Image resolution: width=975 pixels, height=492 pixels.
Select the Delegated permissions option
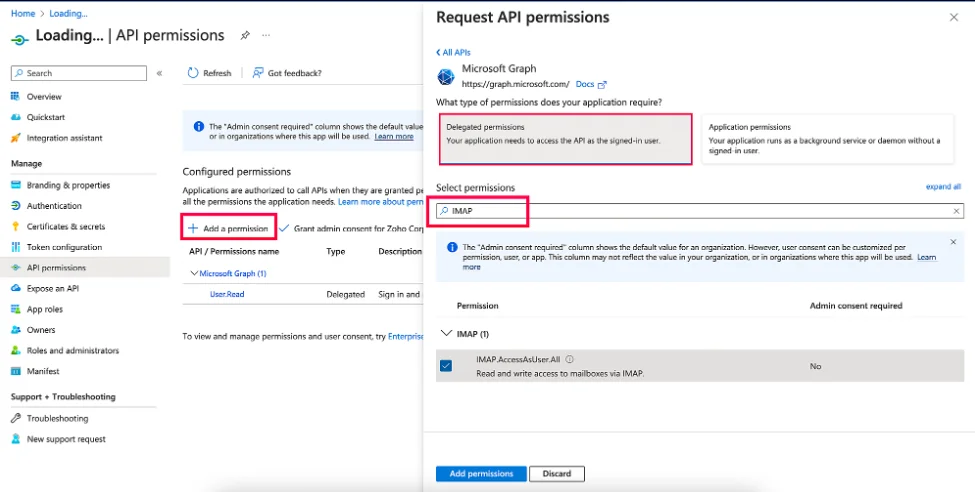click(x=564, y=139)
